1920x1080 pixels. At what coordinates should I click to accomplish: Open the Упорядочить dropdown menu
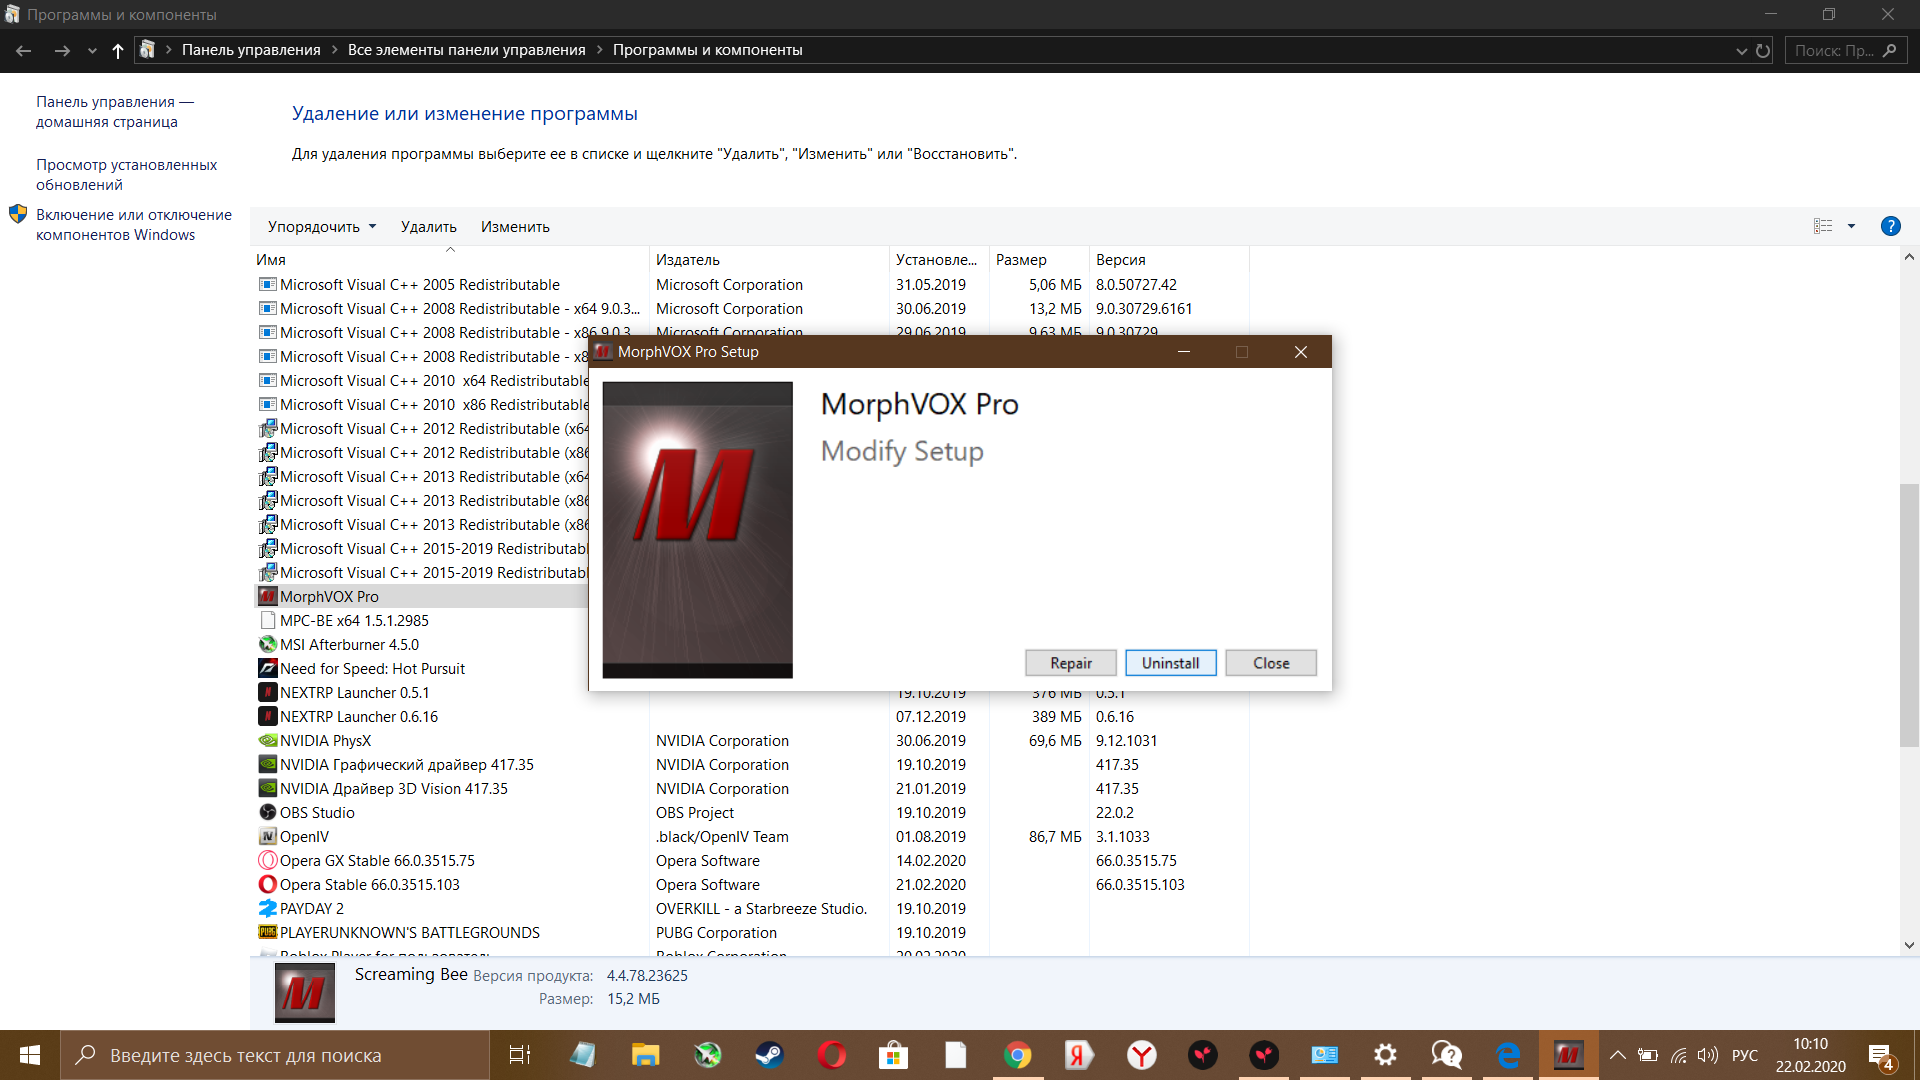point(322,227)
